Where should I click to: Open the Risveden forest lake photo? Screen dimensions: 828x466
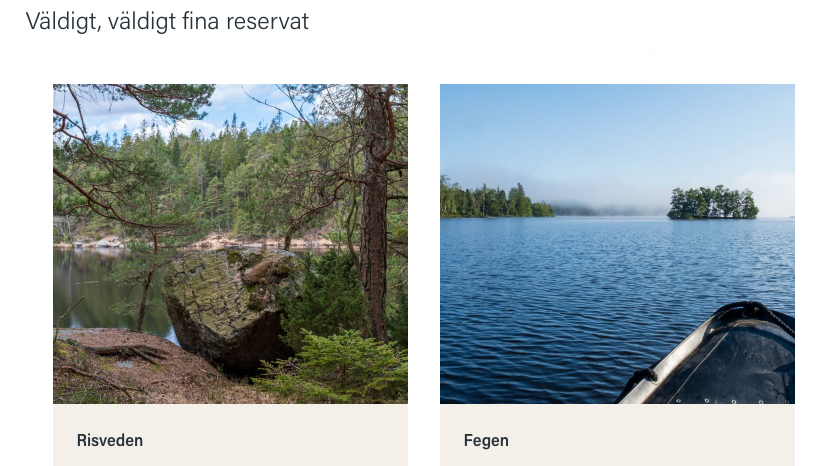tap(230, 244)
